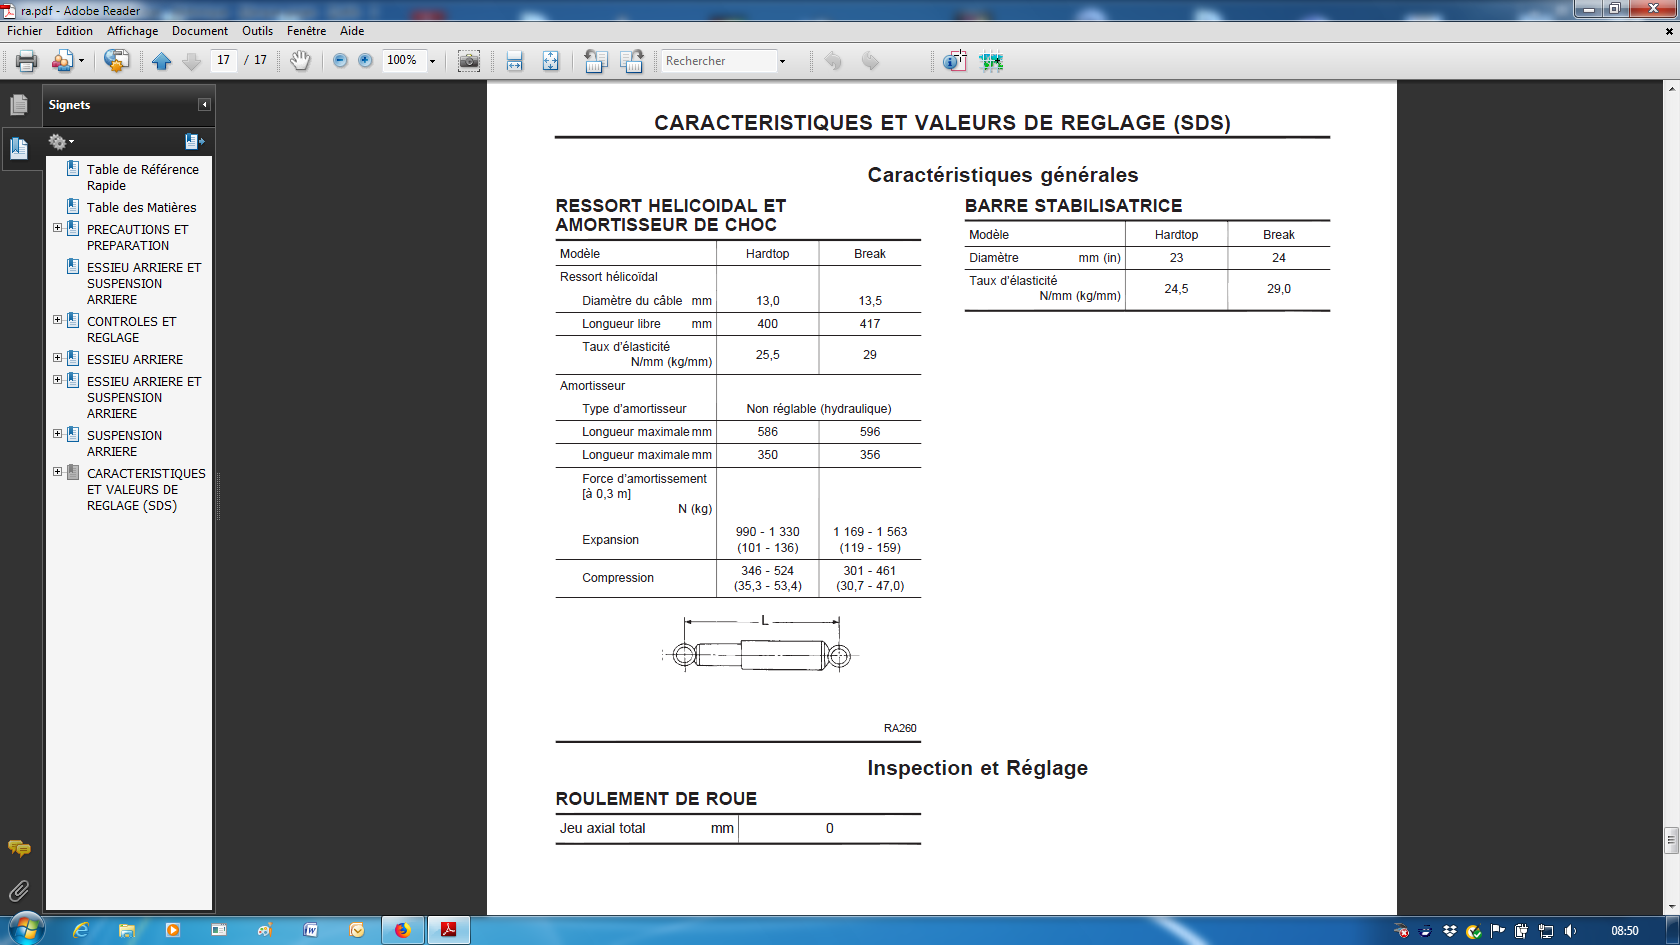Open the Attachments paperclip panel

pyautogui.click(x=19, y=890)
